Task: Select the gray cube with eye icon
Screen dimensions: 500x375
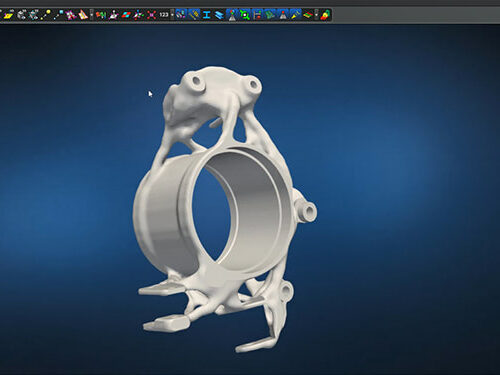Action: click(x=22, y=15)
